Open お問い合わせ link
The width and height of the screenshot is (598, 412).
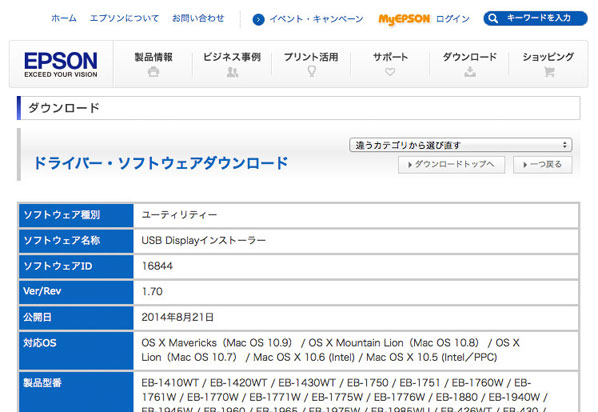click(x=198, y=18)
